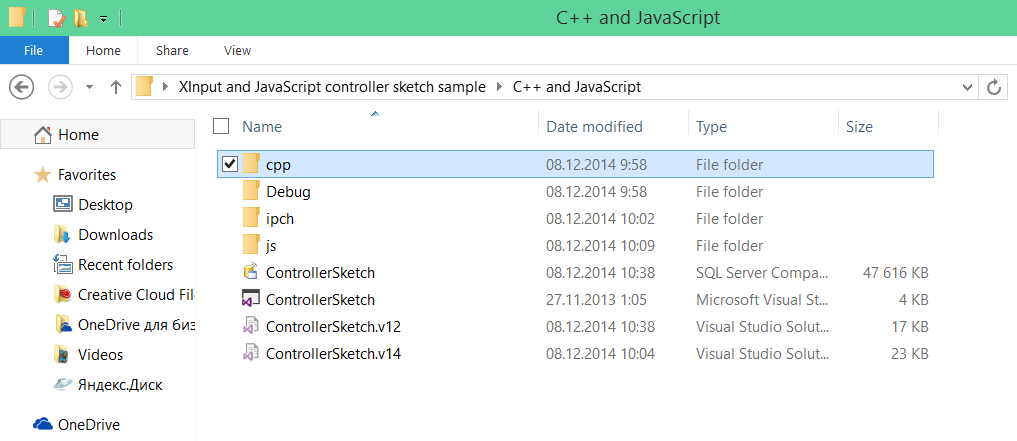Click the XInput and JavaScript breadcrumb link
1017x441 pixels.
tap(331, 87)
